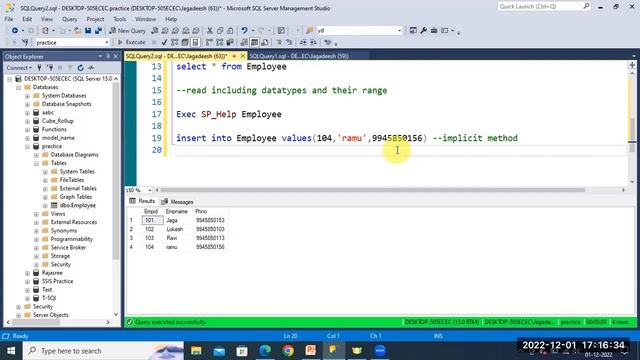Select dbo.Employee in the tree

[78, 205]
